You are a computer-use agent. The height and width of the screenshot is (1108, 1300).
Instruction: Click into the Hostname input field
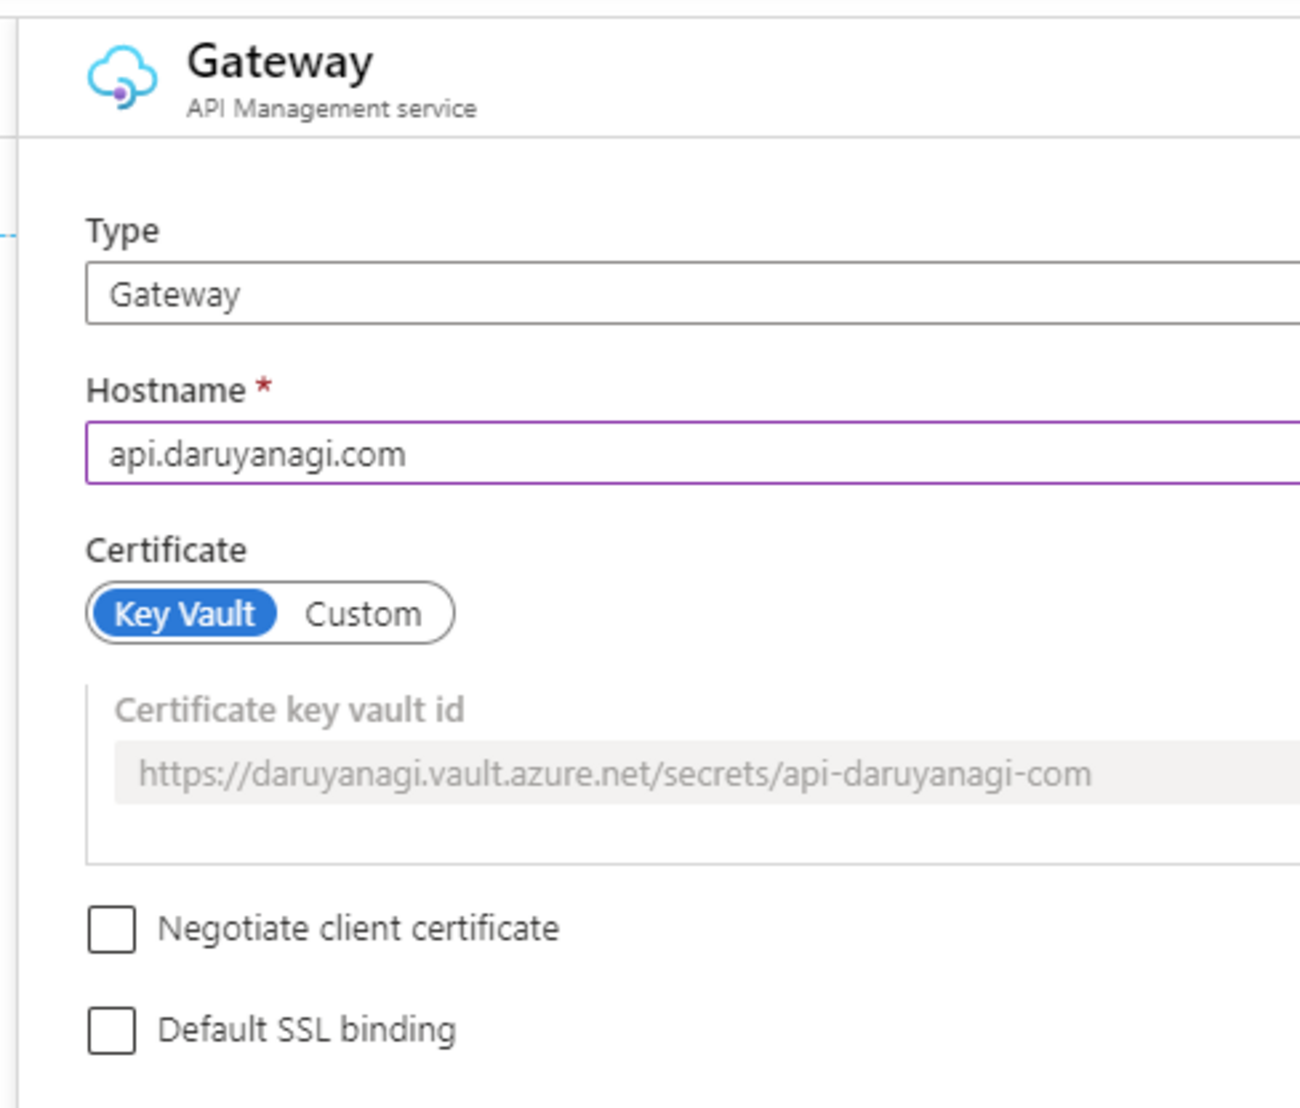point(800,454)
